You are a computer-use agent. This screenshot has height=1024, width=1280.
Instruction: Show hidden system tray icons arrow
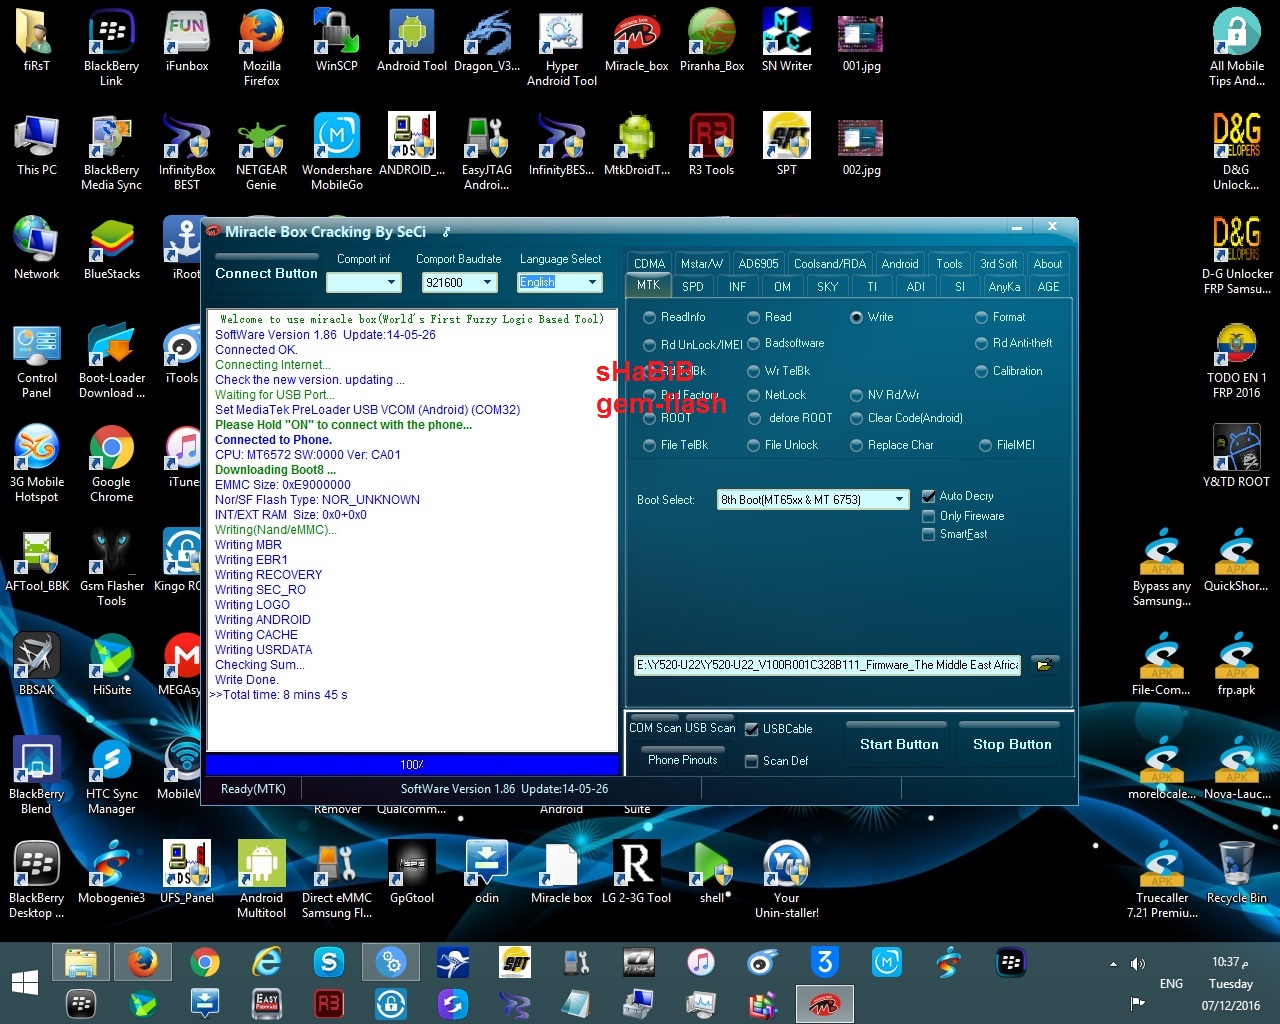(1113, 965)
